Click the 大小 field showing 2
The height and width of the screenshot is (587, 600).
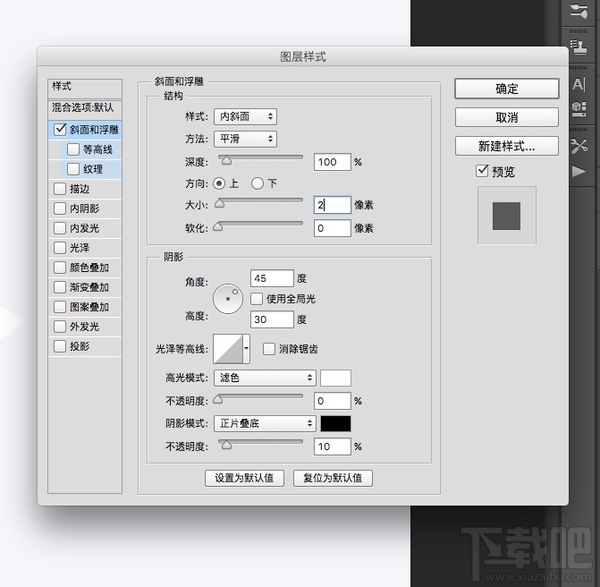(x=332, y=205)
